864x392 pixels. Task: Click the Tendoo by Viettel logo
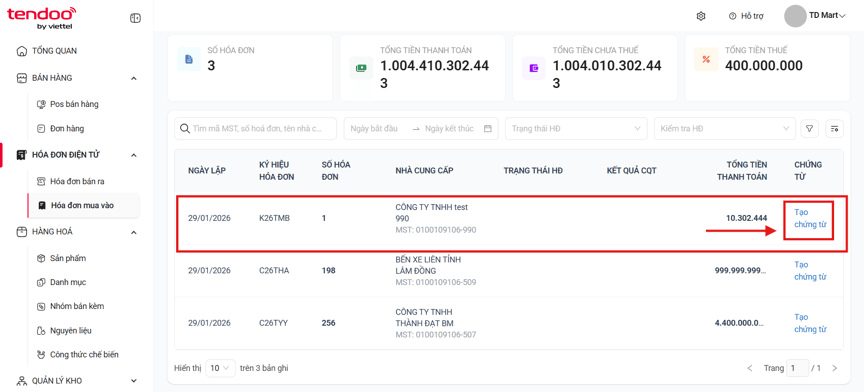pyautogui.click(x=41, y=18)
